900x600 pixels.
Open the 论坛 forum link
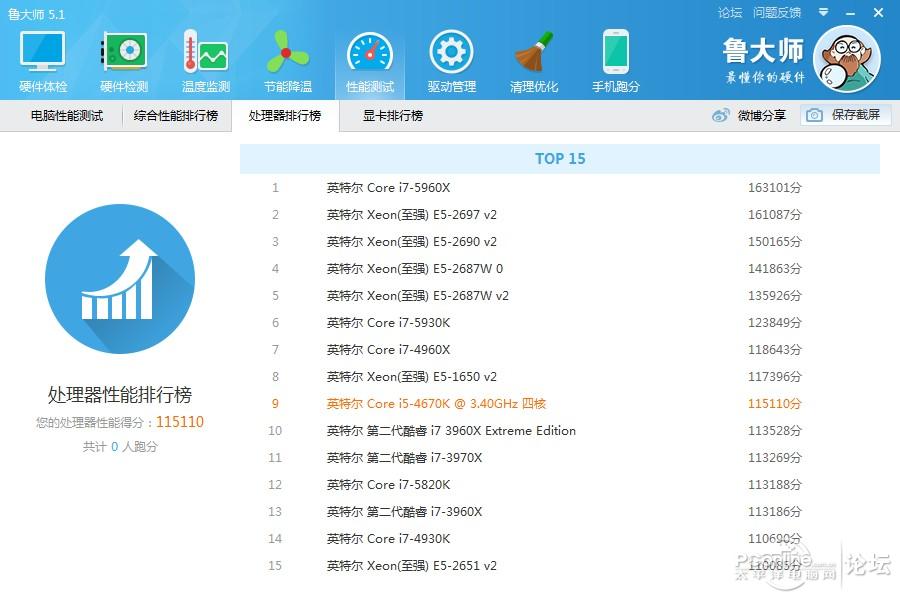pos(730,12)
